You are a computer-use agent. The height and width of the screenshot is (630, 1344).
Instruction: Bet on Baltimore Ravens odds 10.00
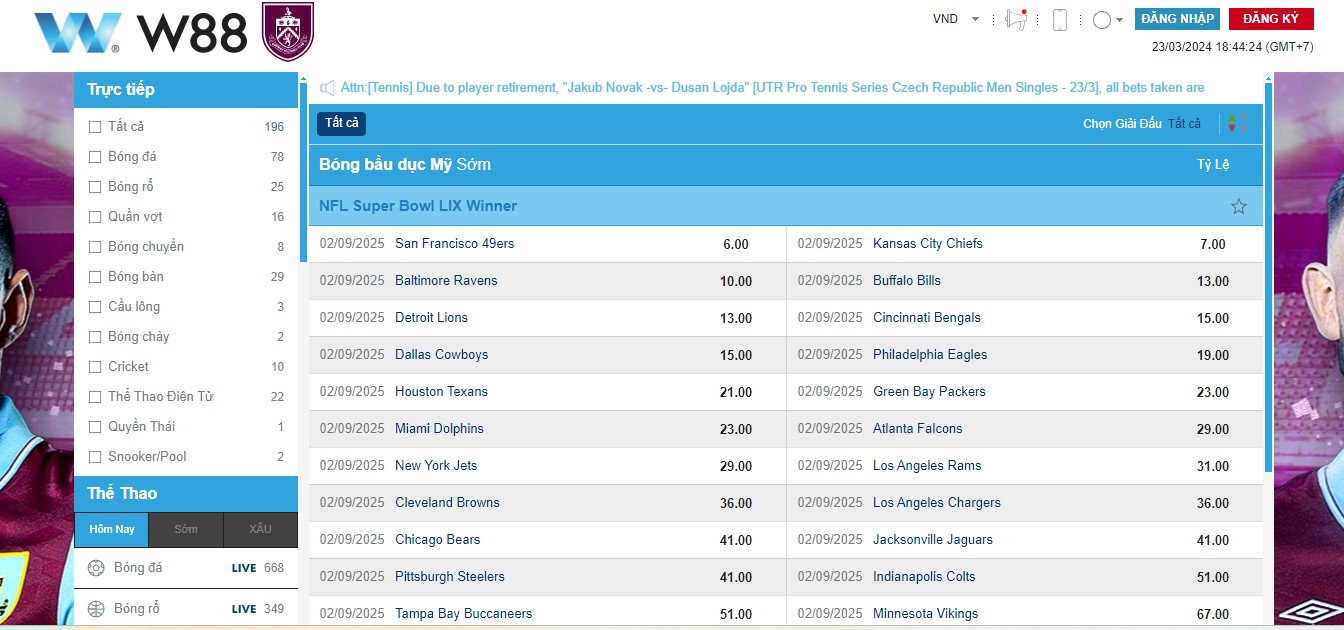tap(736, 281)
